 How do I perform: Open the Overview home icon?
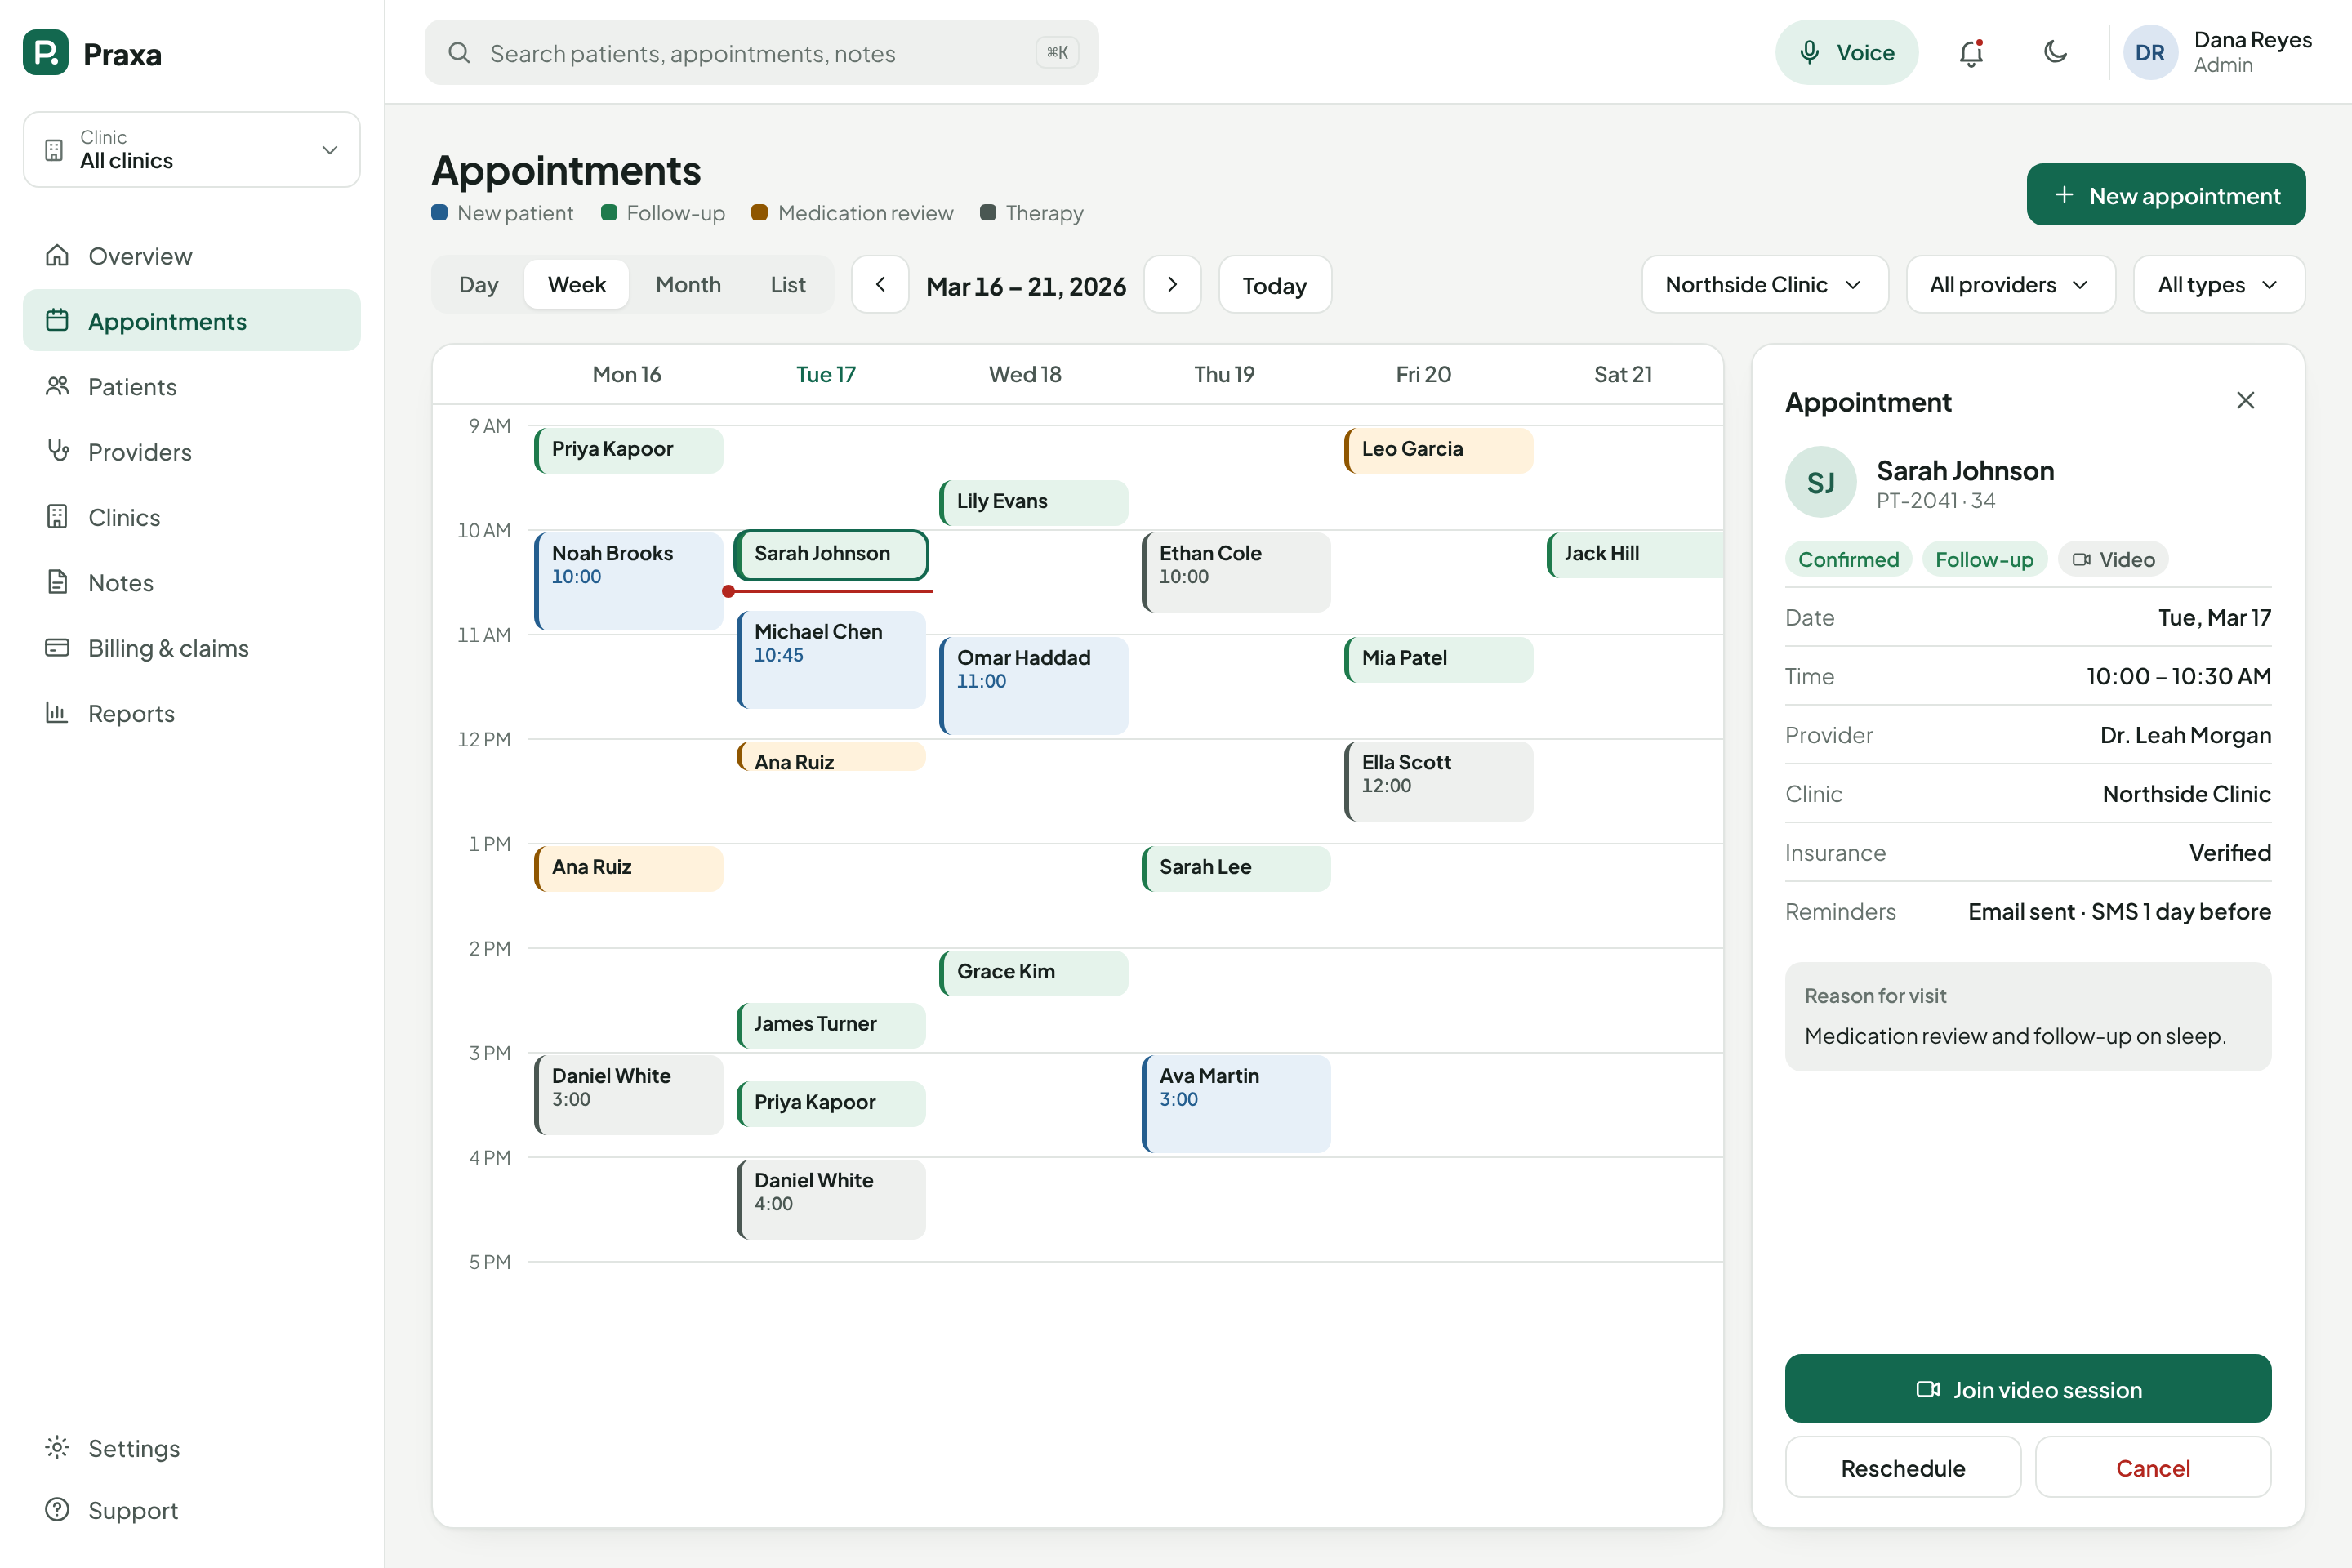click(57, 256)
